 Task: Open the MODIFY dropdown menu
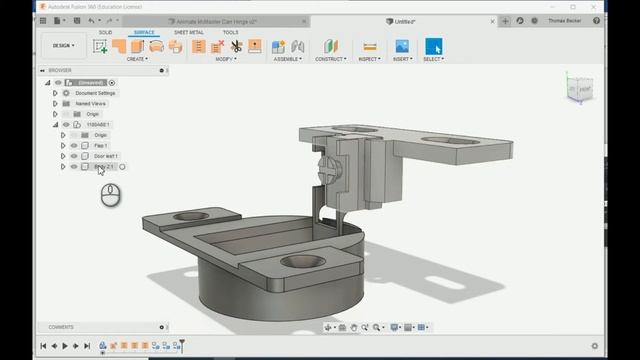226,59
